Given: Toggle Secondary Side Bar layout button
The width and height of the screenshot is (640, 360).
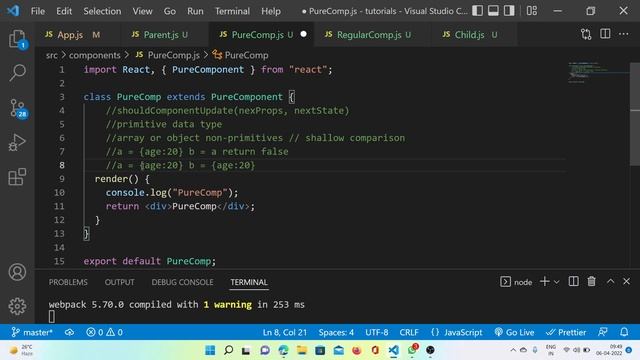Looking at the screenshot, I should point(509,11).
